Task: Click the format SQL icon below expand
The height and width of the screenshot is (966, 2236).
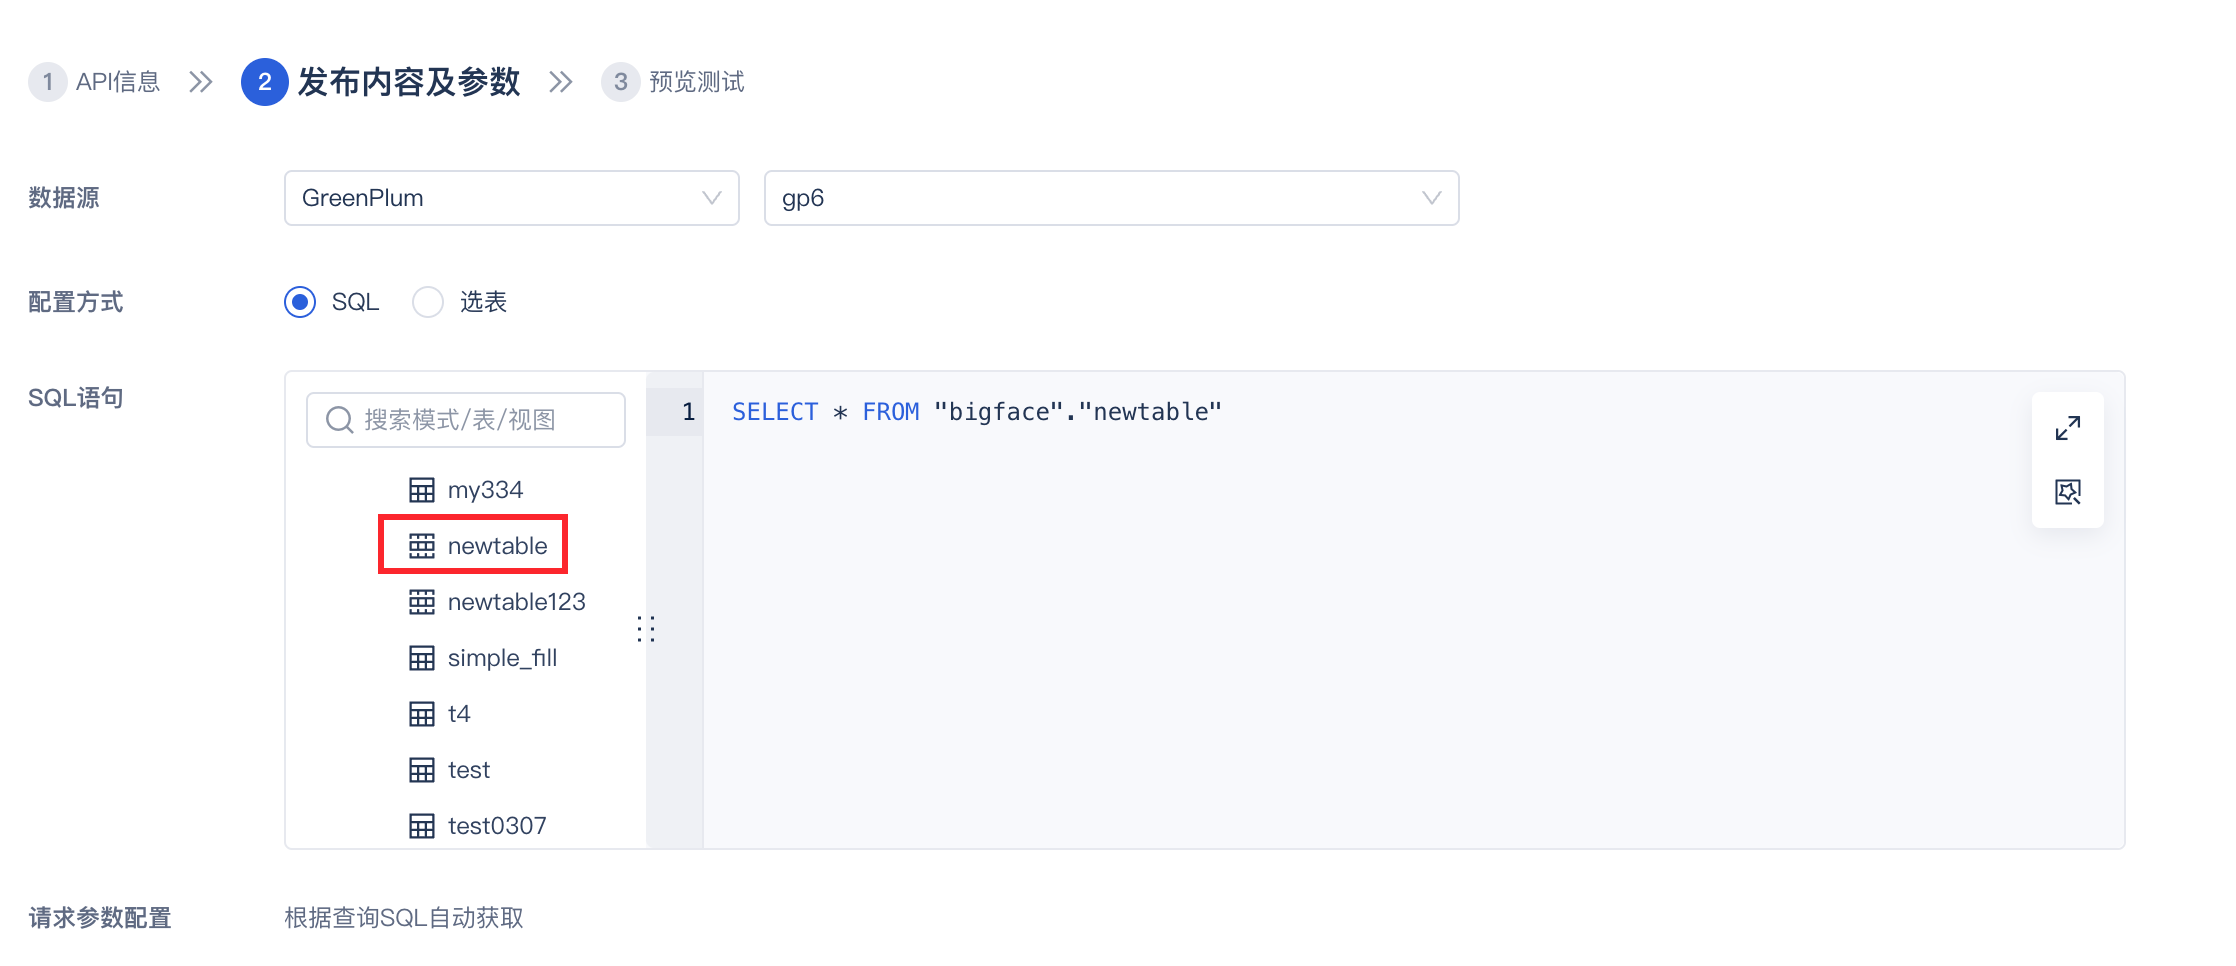Action: (2067, 492)
